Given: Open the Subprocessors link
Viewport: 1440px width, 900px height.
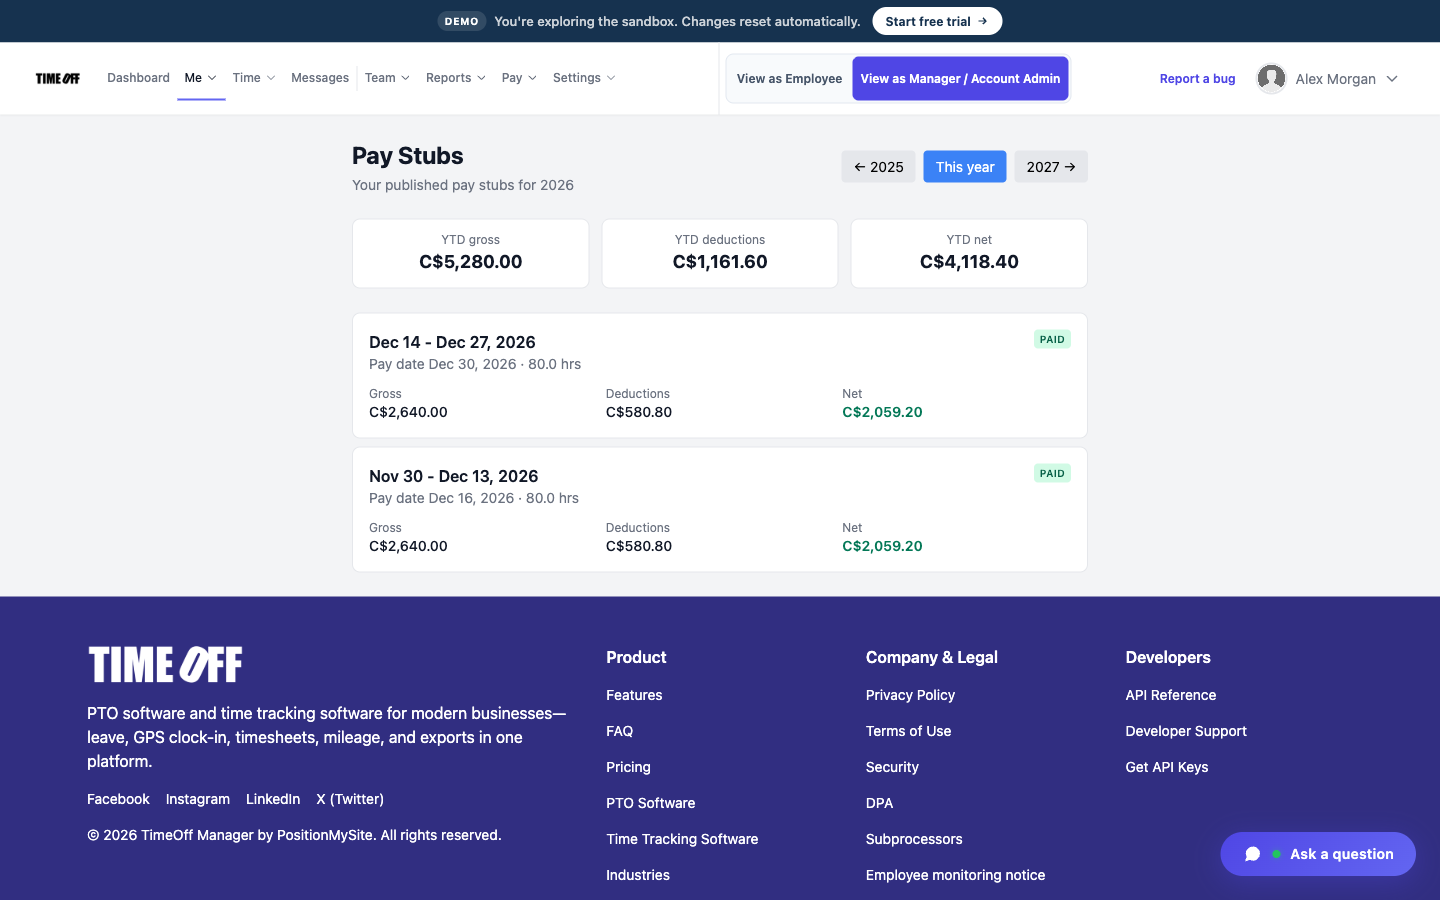Looking at the screenshot, I should click(x=914, y=839).
